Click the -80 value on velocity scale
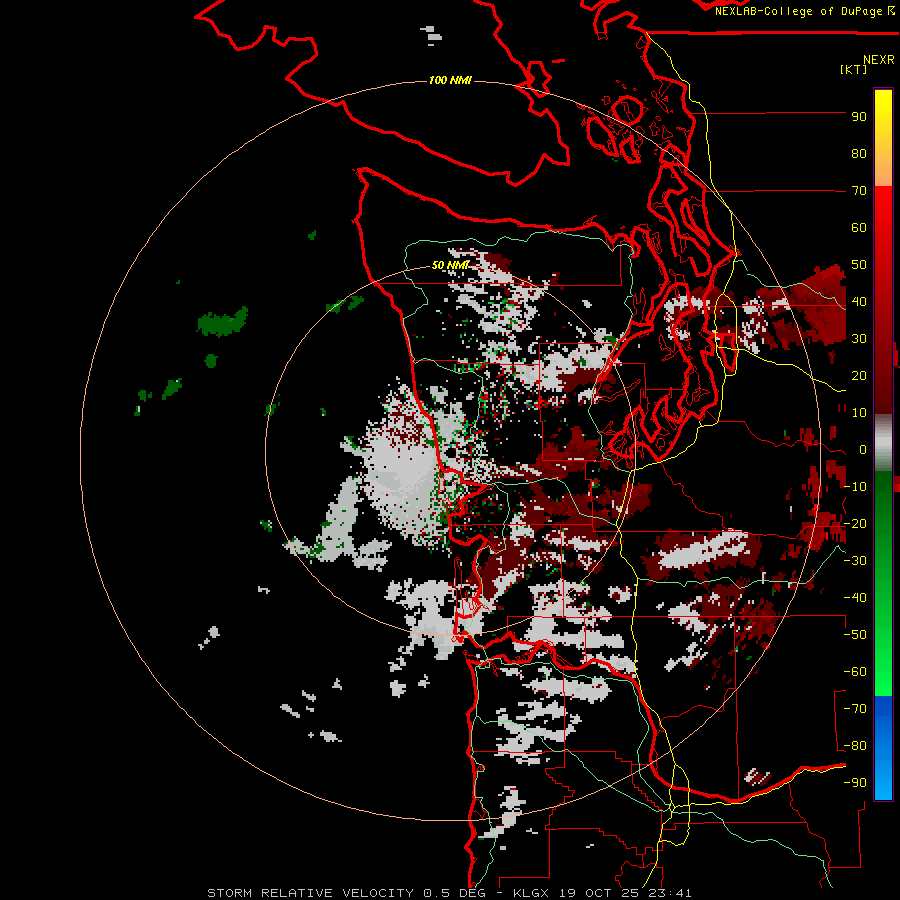Viewport: 900px width, 900px height. (x=855, y=746)
